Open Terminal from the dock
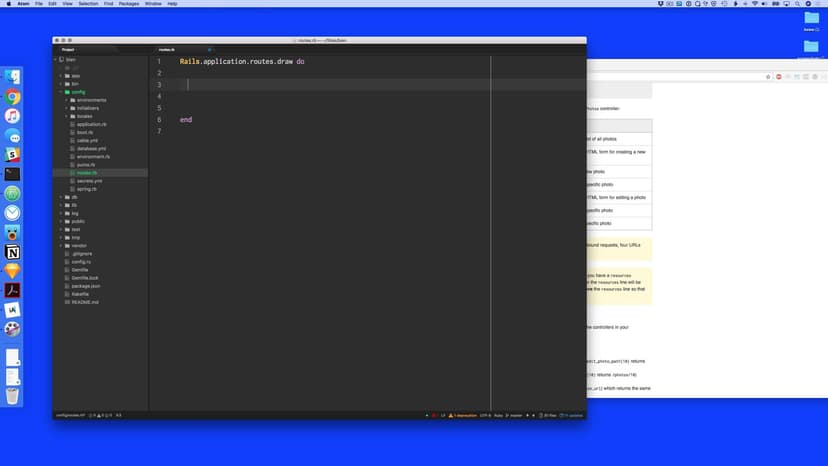The width and height of the screenshot is (828, 466). pyautogui.click(x=13, y=174)
